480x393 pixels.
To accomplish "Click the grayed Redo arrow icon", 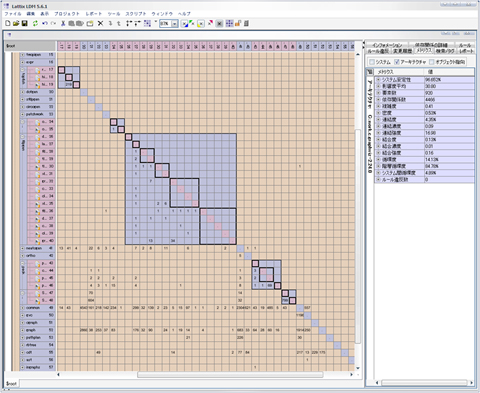I will [x=53, y=23].
